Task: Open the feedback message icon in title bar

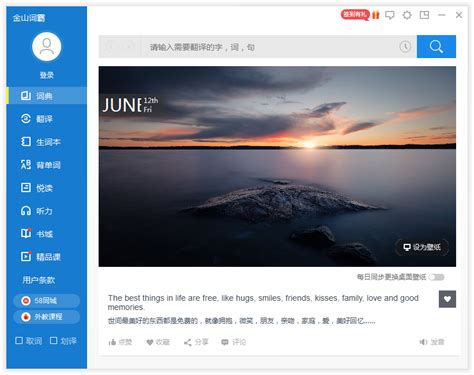Action: point(390,15)
